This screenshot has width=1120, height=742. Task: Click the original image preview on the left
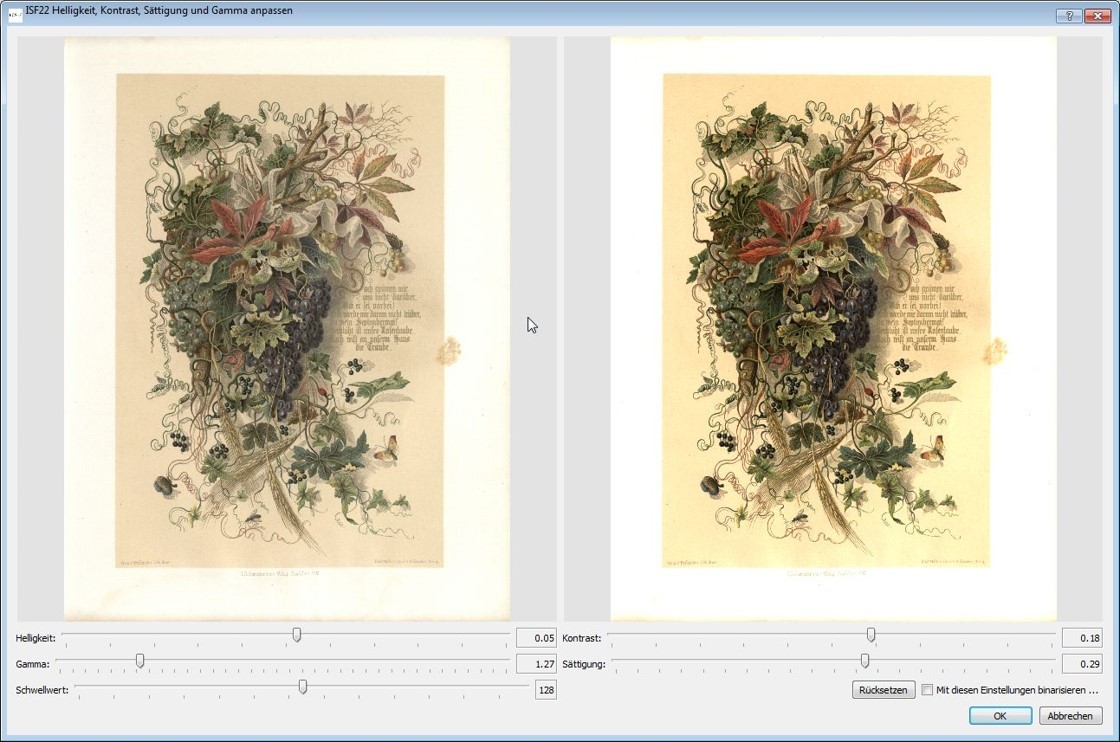pos(287,328)
